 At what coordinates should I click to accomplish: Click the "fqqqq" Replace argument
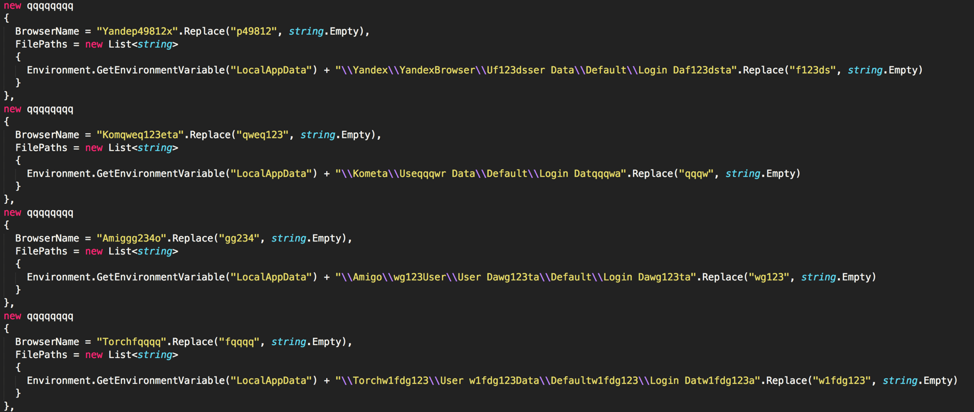238,342
